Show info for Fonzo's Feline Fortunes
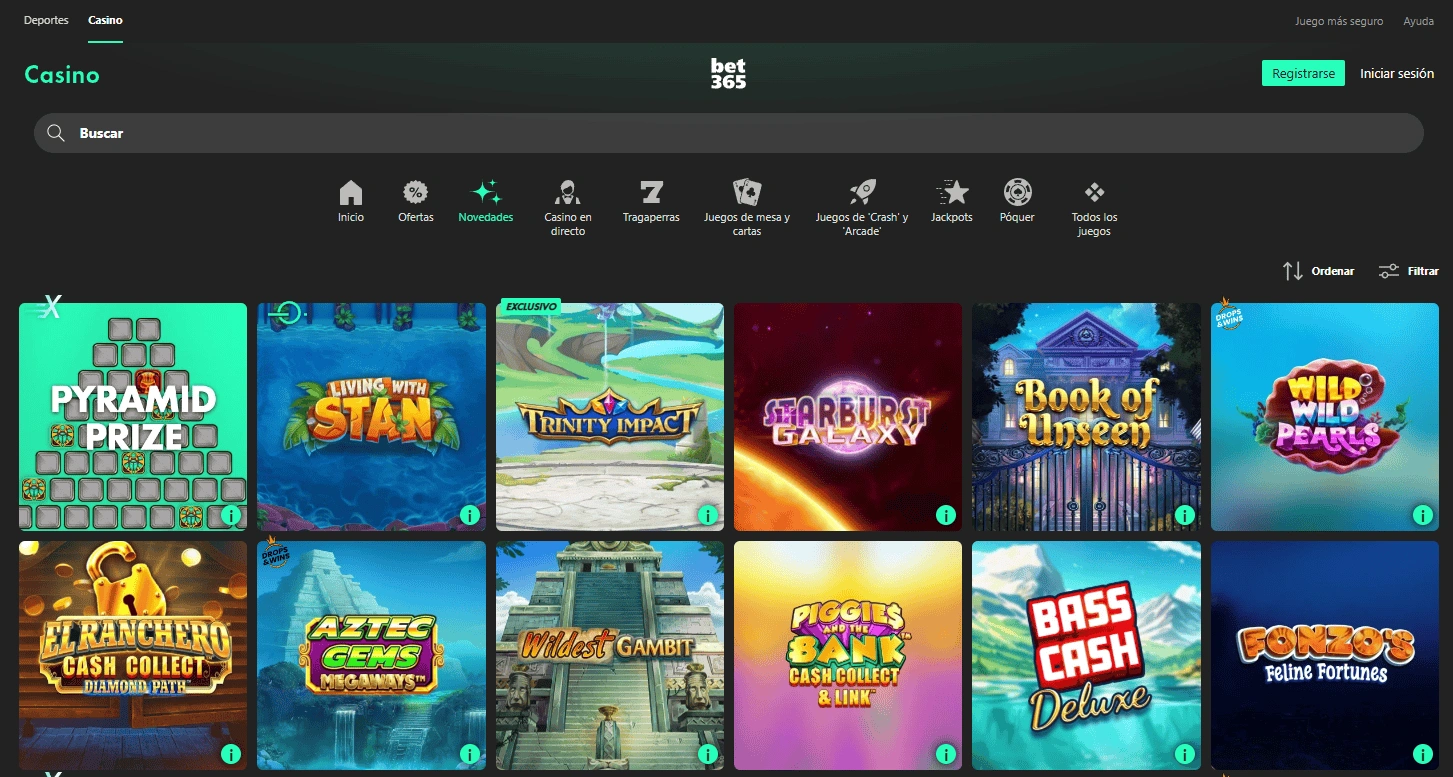This screenshot has height=777, width=1453. [1423, 754]
